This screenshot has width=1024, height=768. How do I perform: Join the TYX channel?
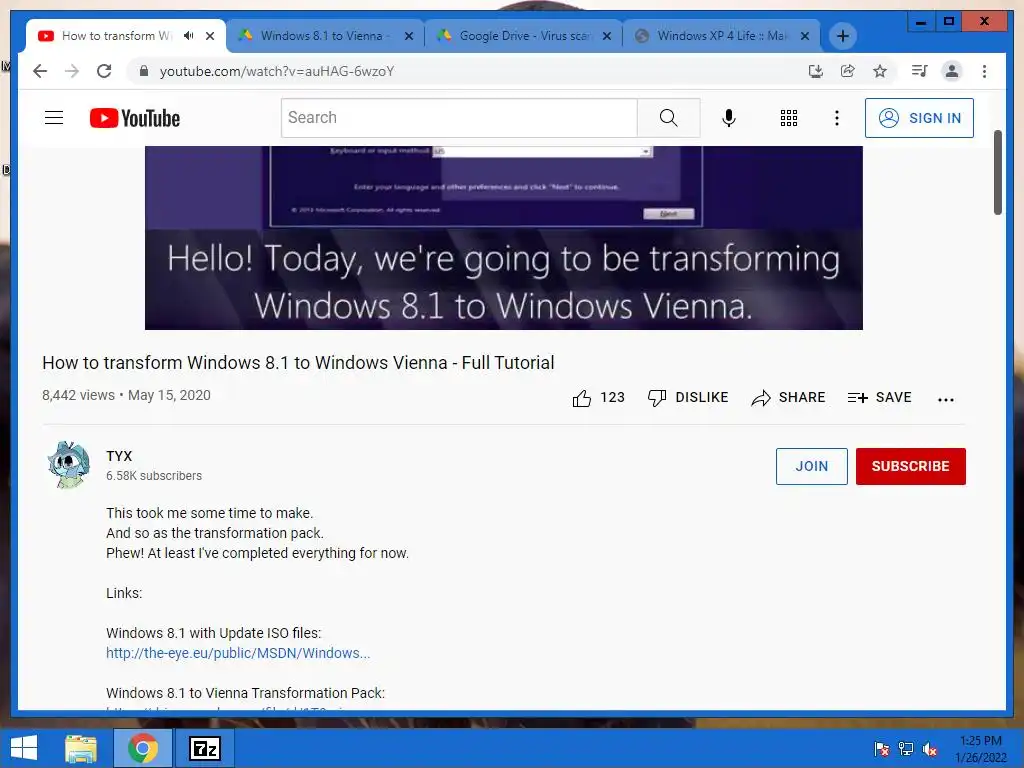tap(811, 466)
